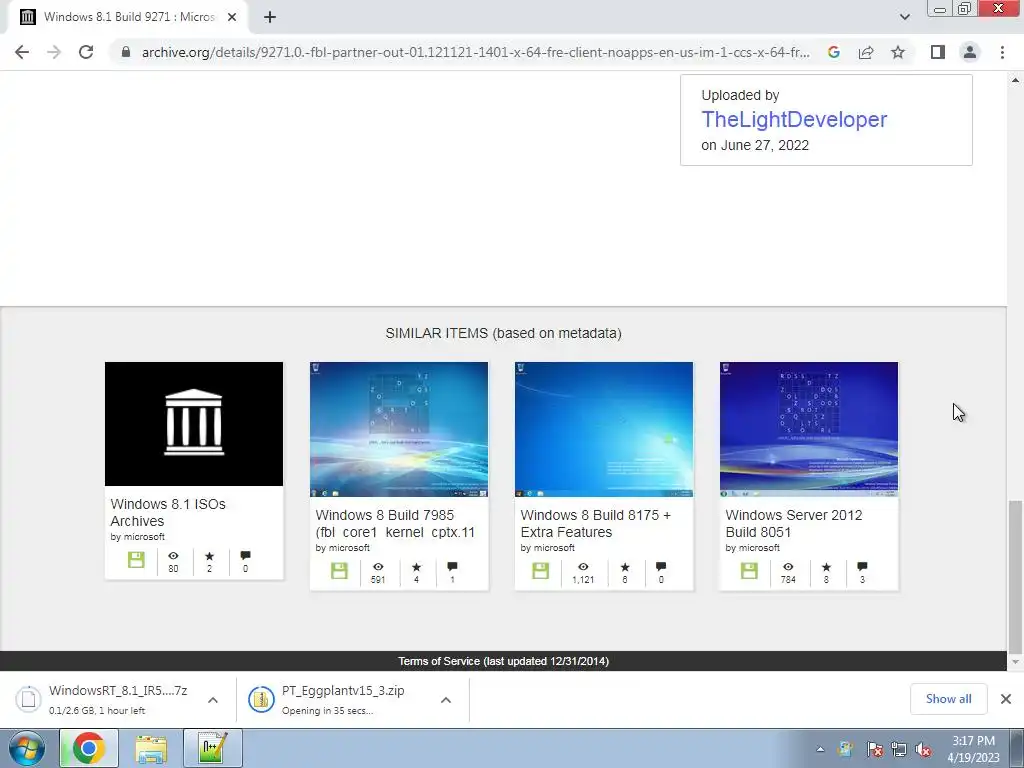1024x768 pixels.
Task: Click the favorites star on Build 8175 card
Action: coord(625,567)
